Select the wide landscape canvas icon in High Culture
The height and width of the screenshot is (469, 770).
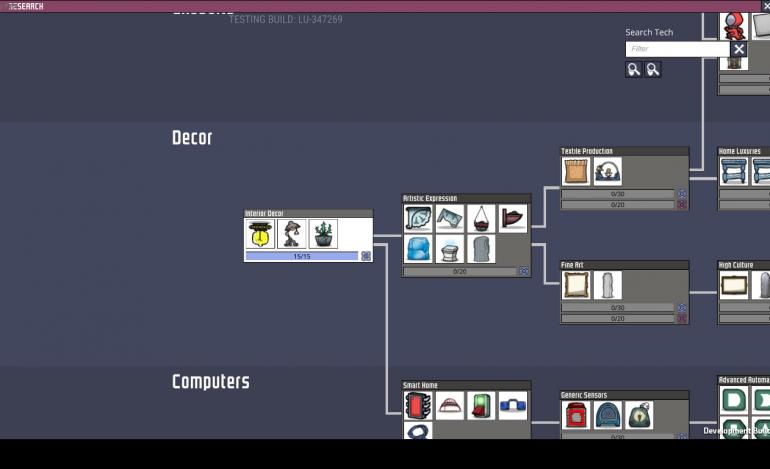(x=734, y=285)
